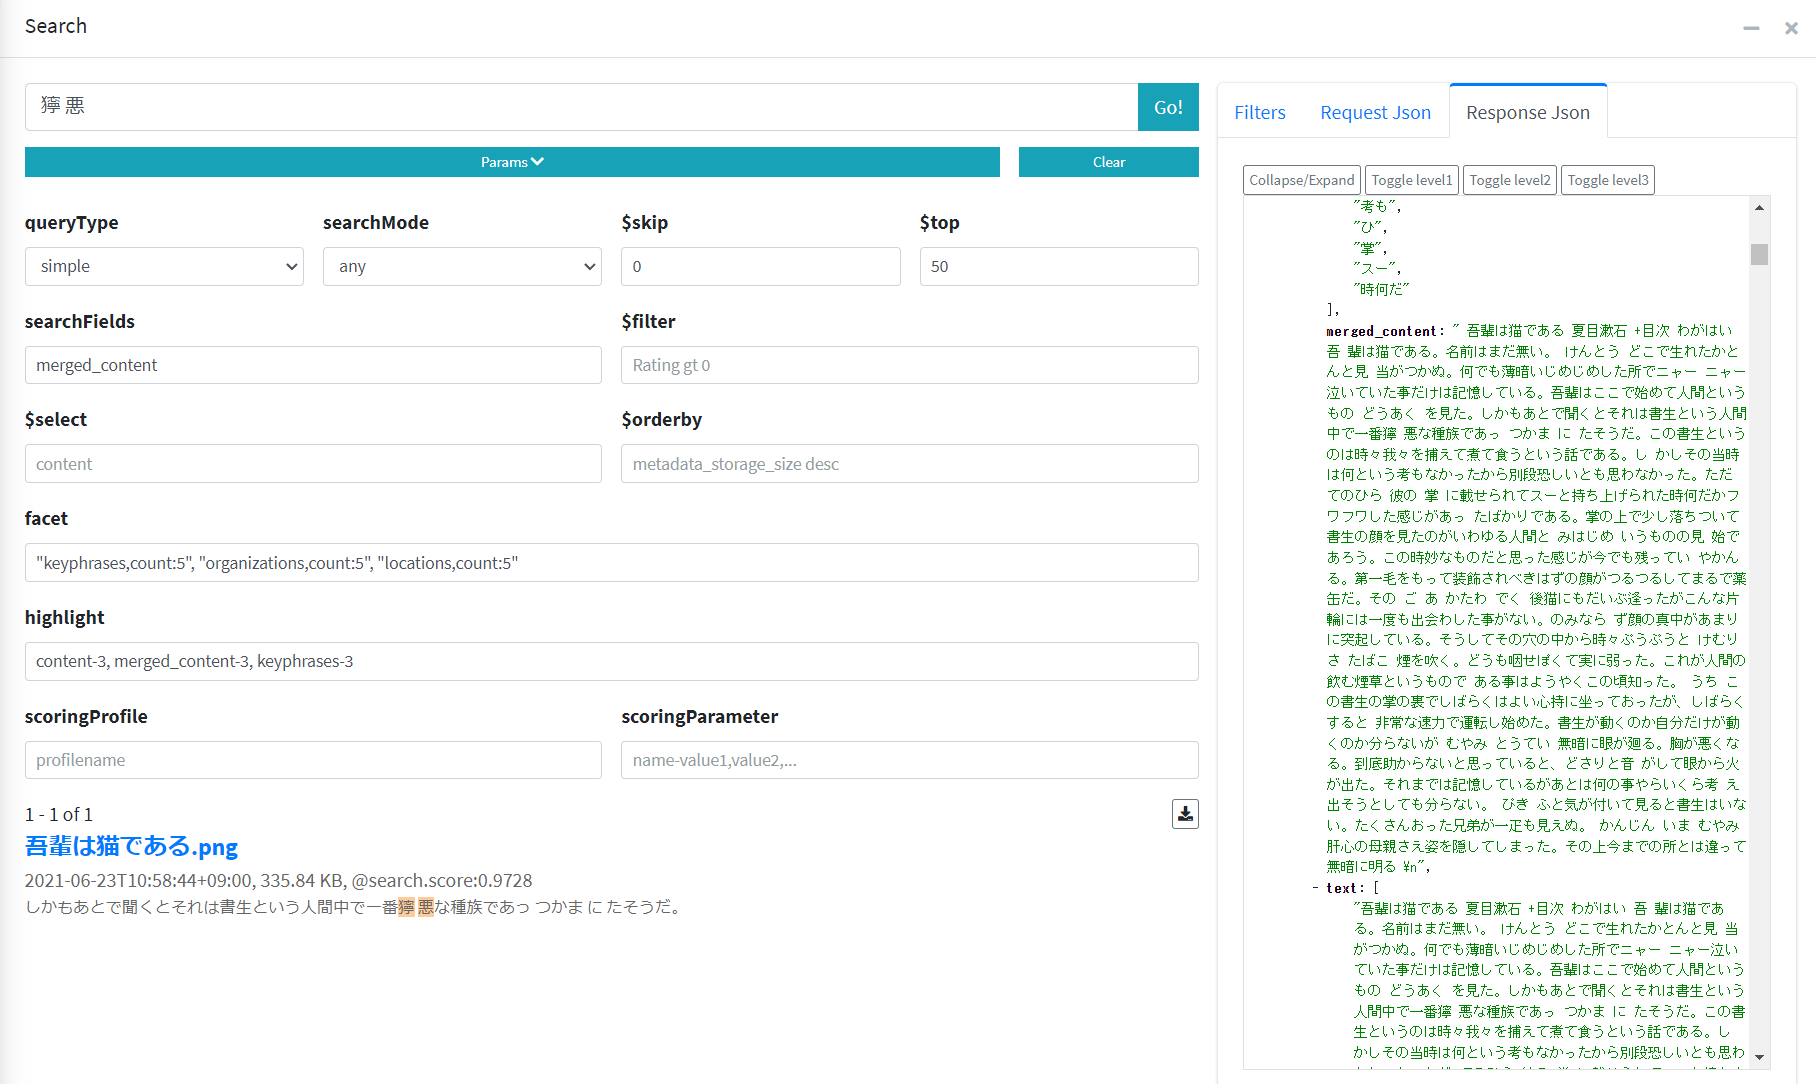
Task: Click the facet input field
Action: tap(612, 563)
